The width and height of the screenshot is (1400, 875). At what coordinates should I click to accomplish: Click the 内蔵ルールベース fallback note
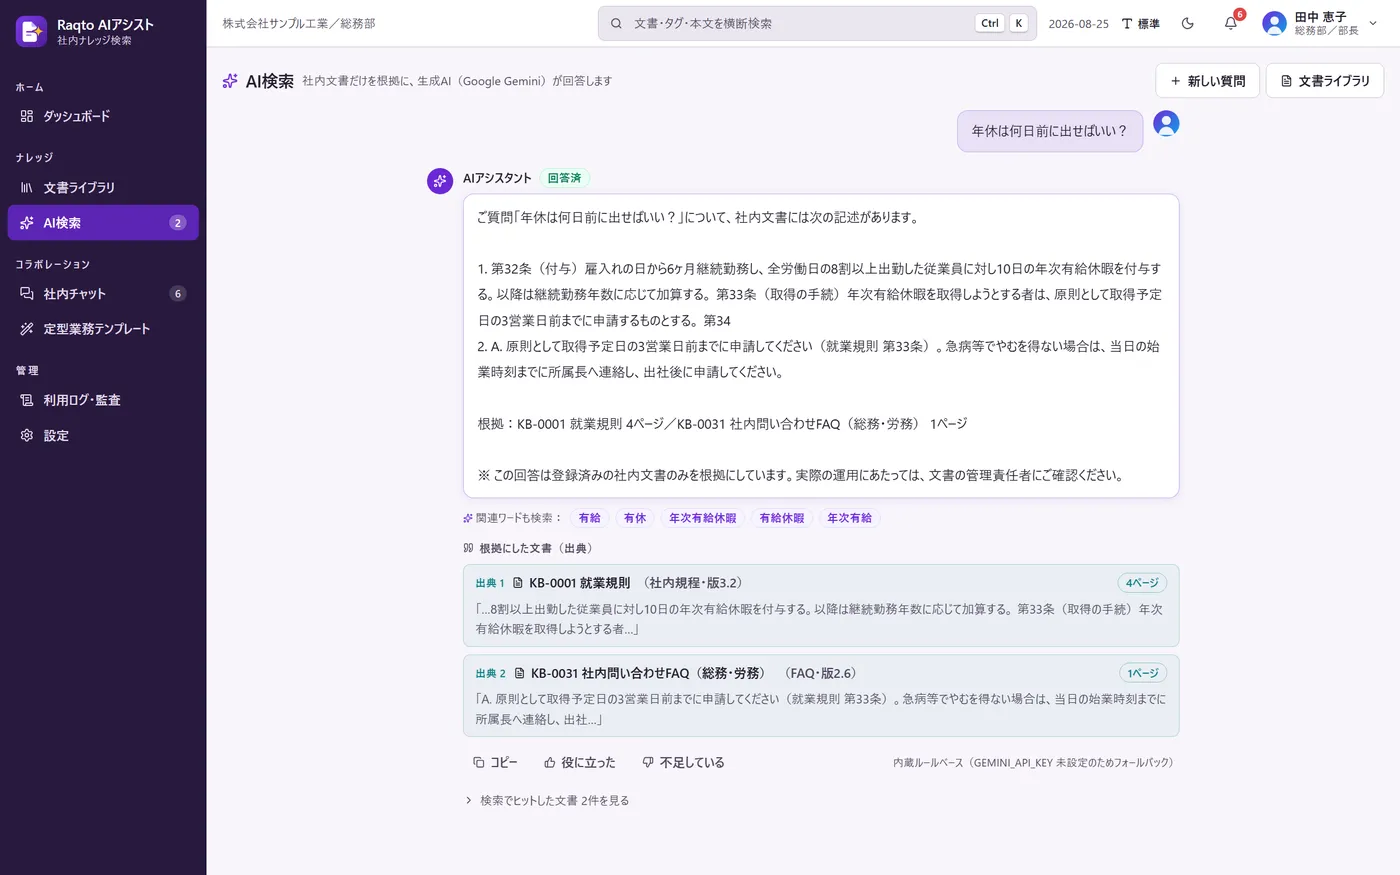click(1036, 762)
